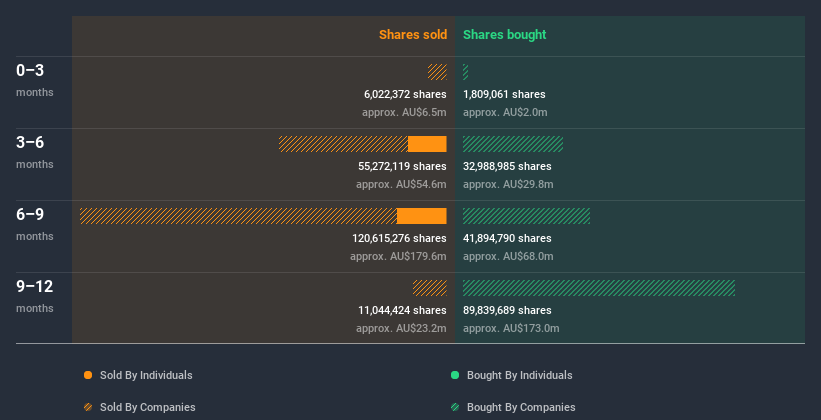Click the 6–9 months green bought bar

point(526,216)
